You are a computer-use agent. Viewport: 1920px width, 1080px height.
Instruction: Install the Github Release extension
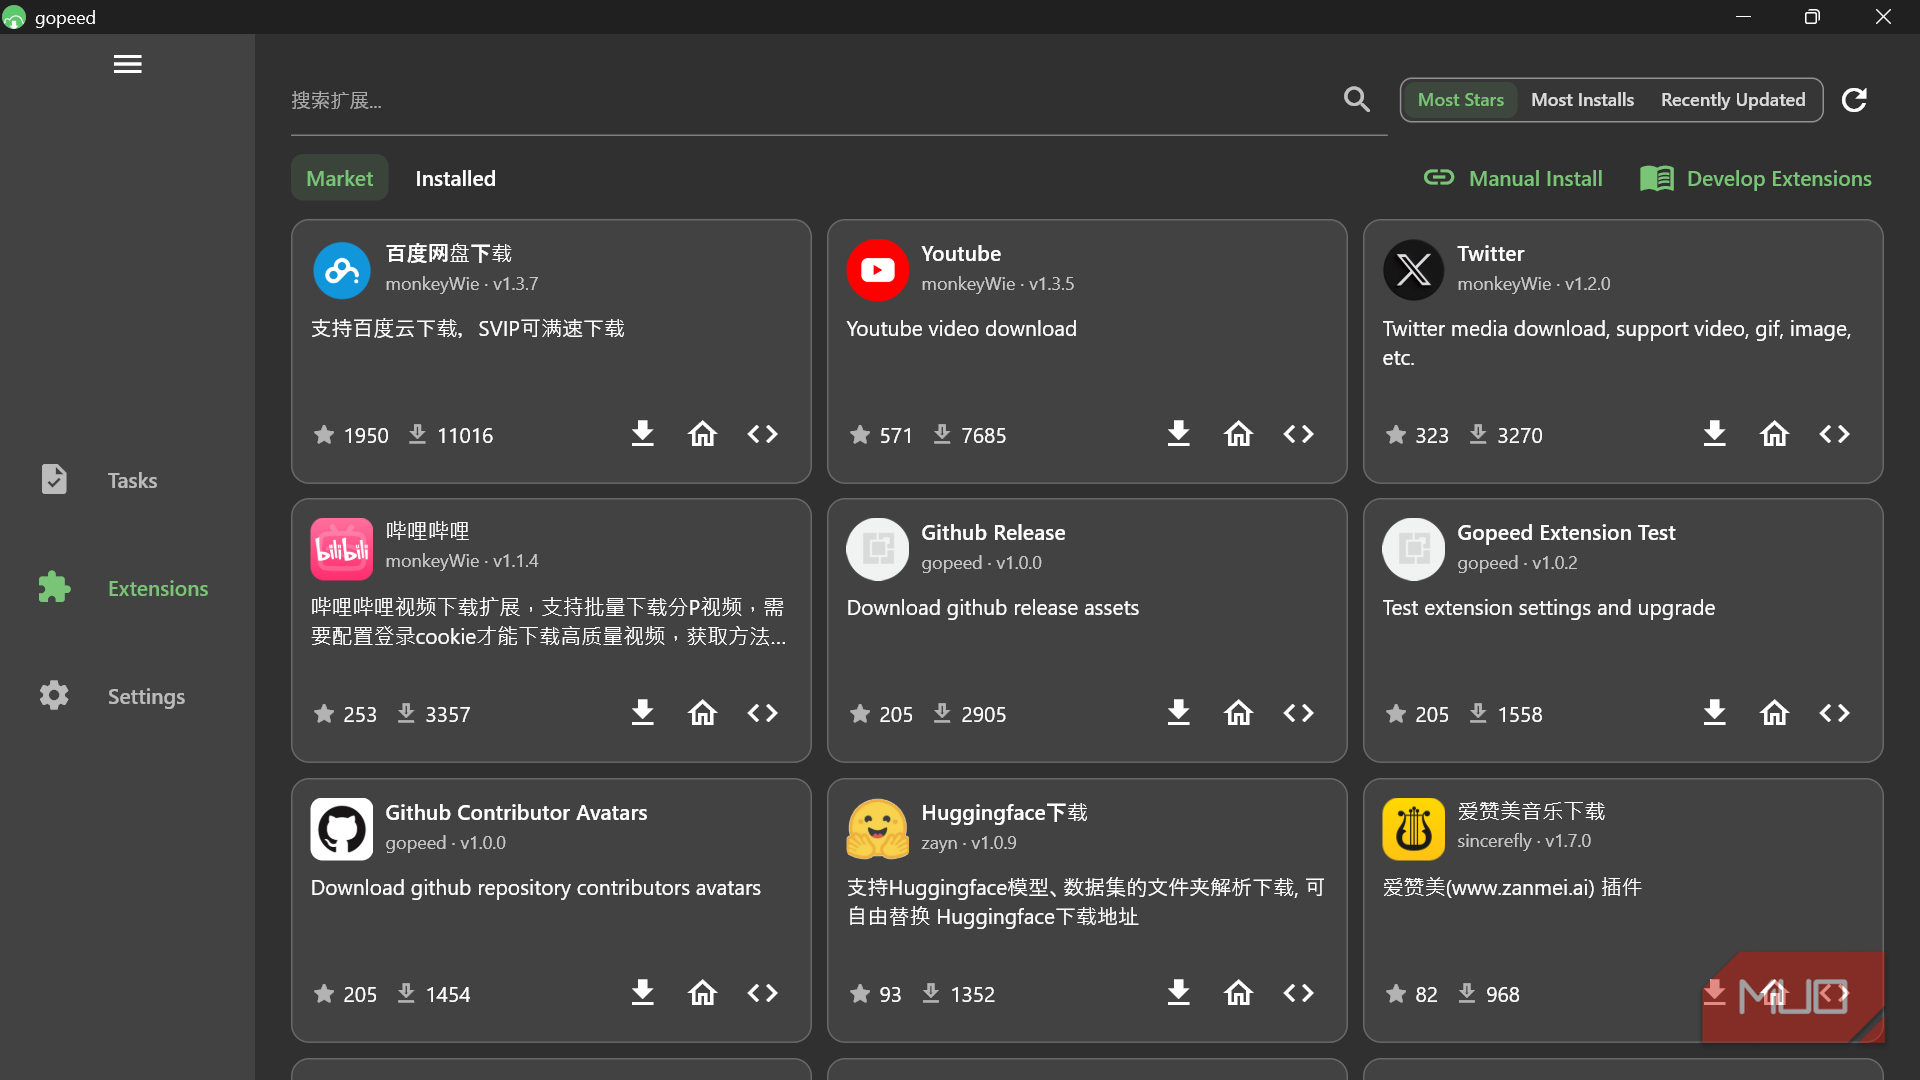(x=1178, y=713)
